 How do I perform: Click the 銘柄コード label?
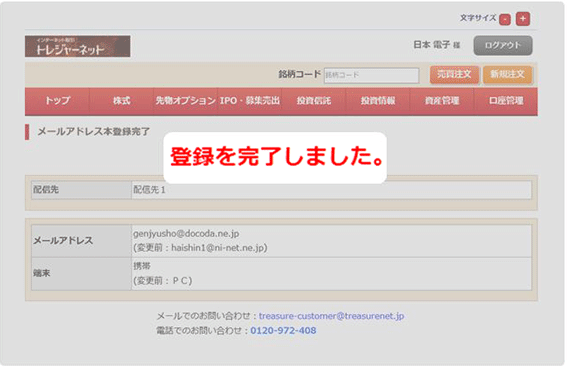point(299,74)
